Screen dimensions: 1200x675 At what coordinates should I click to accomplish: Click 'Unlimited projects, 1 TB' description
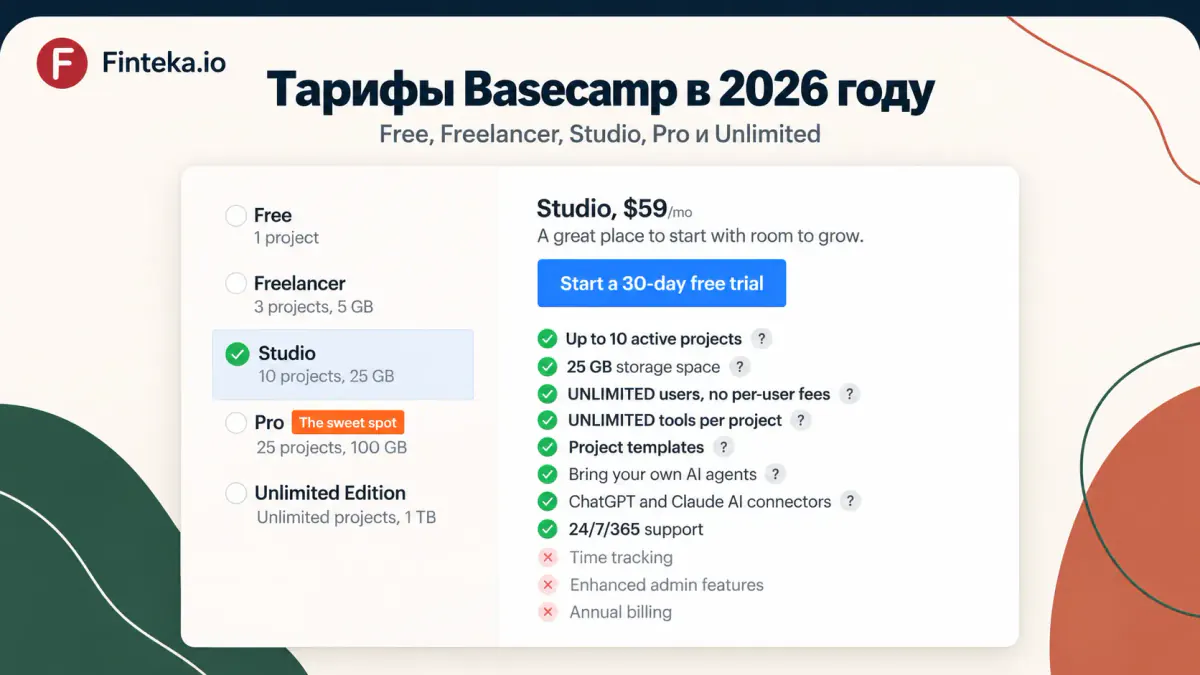(x=346, y=517)
